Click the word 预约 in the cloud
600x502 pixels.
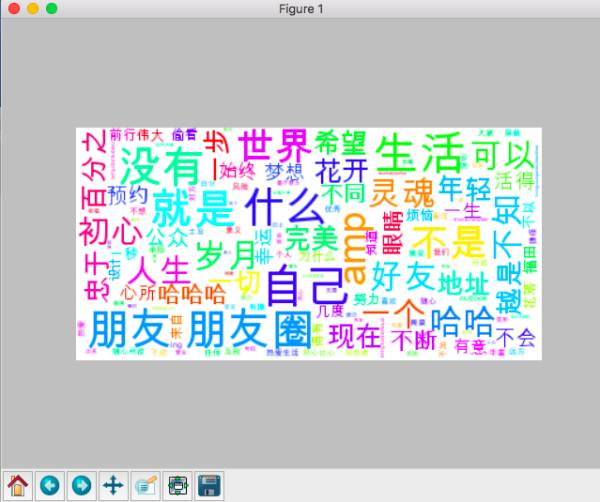(x=127, y=195)
